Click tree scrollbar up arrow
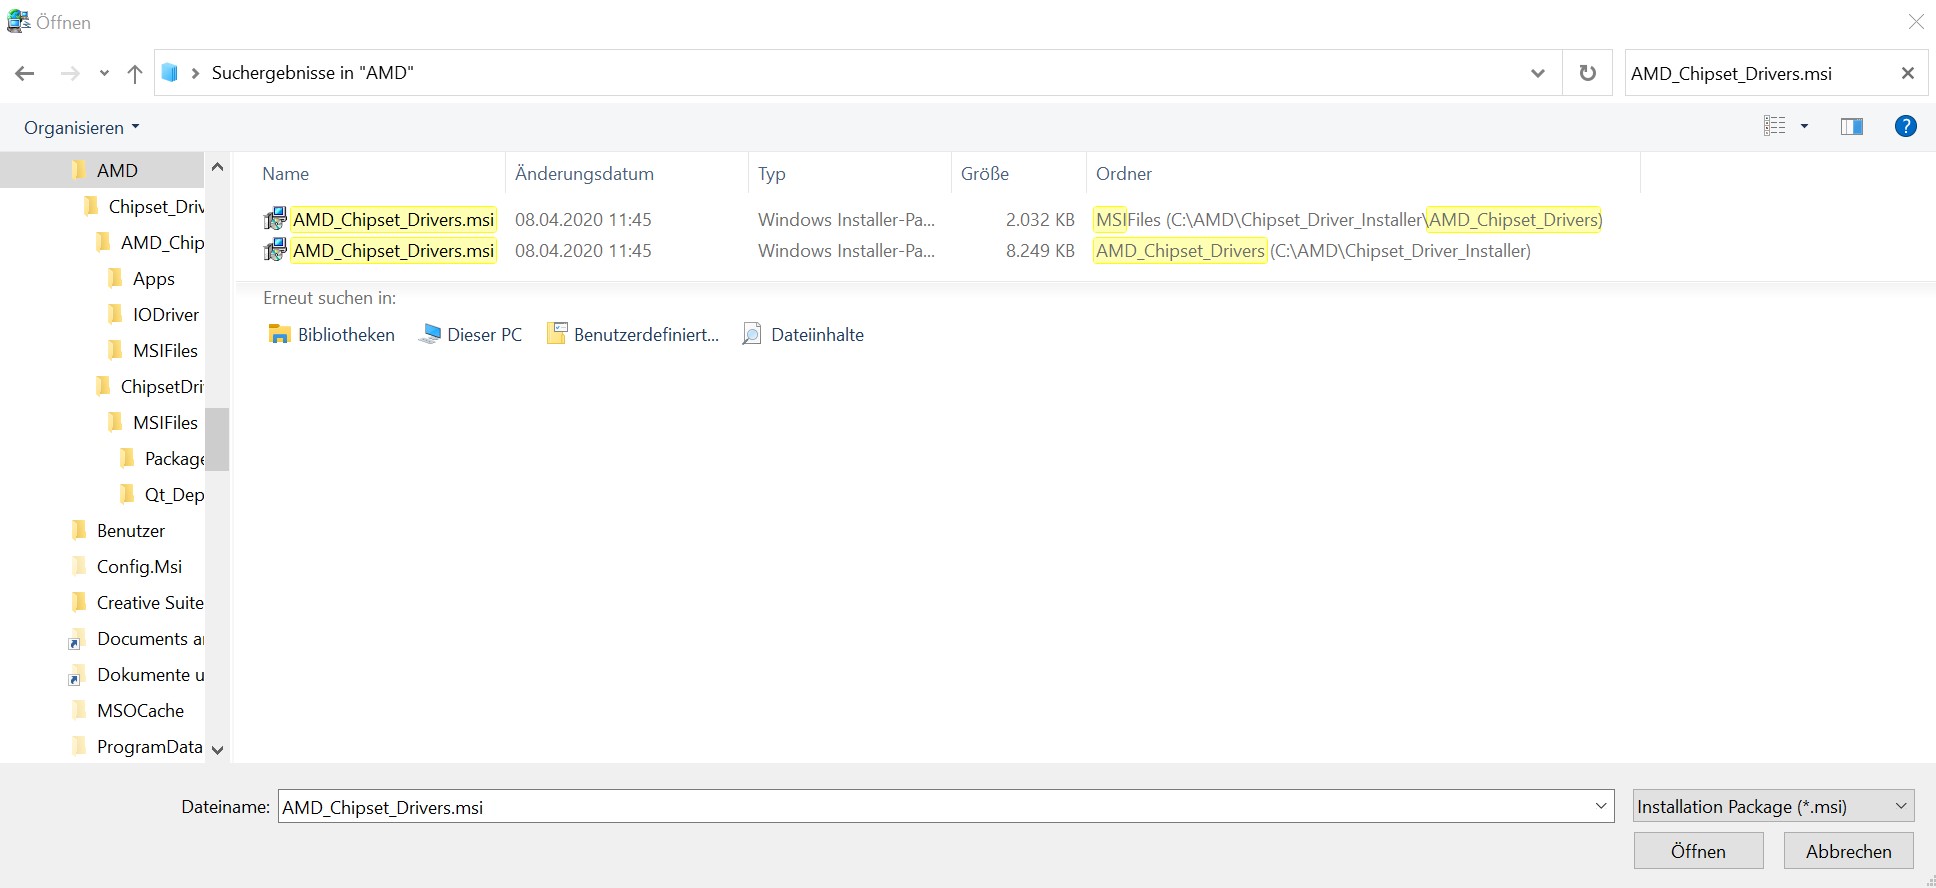 click(x=217, y=166)
